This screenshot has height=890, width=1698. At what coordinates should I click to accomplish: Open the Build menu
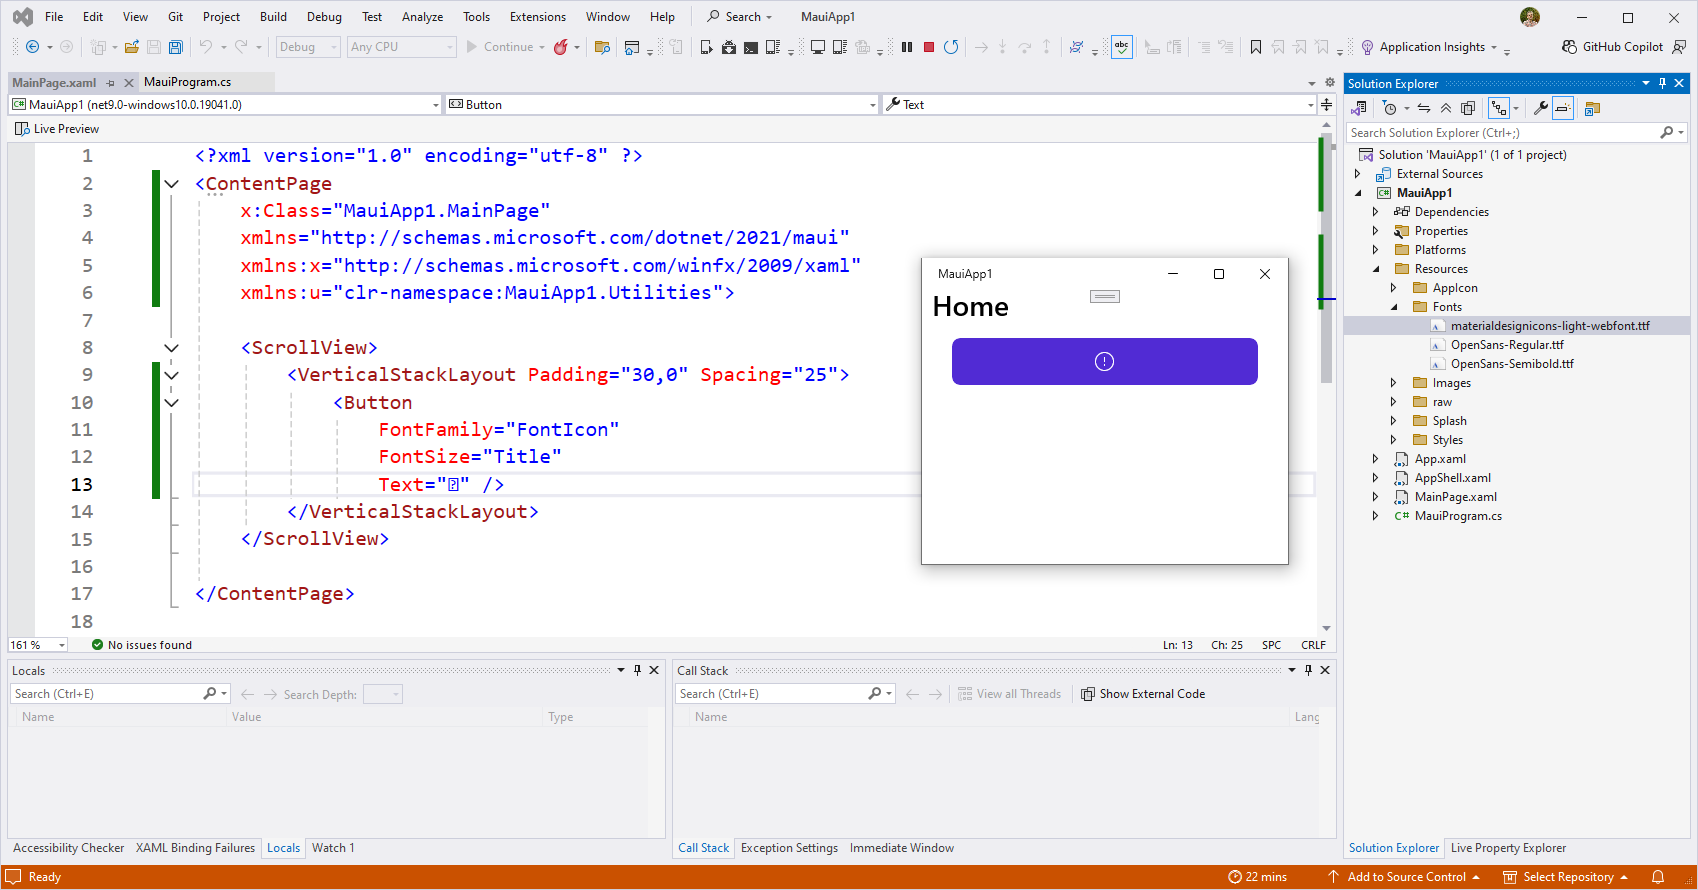click(x=273, y=17)
